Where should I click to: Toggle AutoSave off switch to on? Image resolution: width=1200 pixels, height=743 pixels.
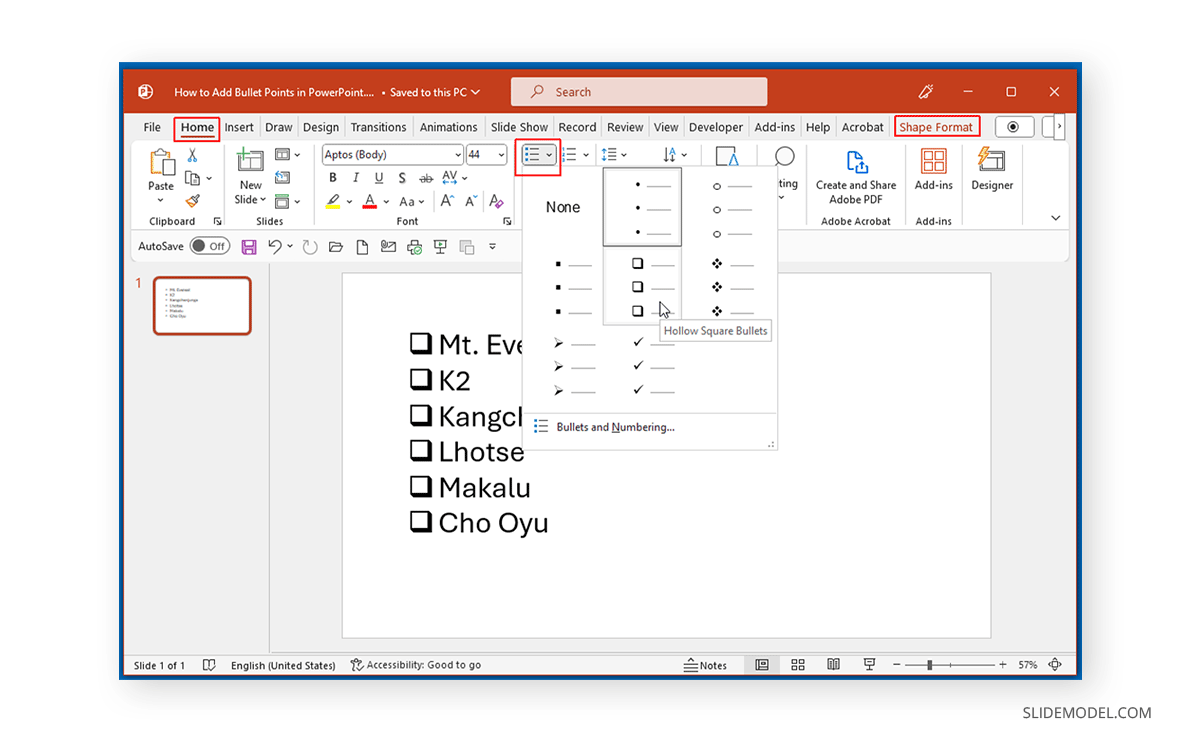210,245
